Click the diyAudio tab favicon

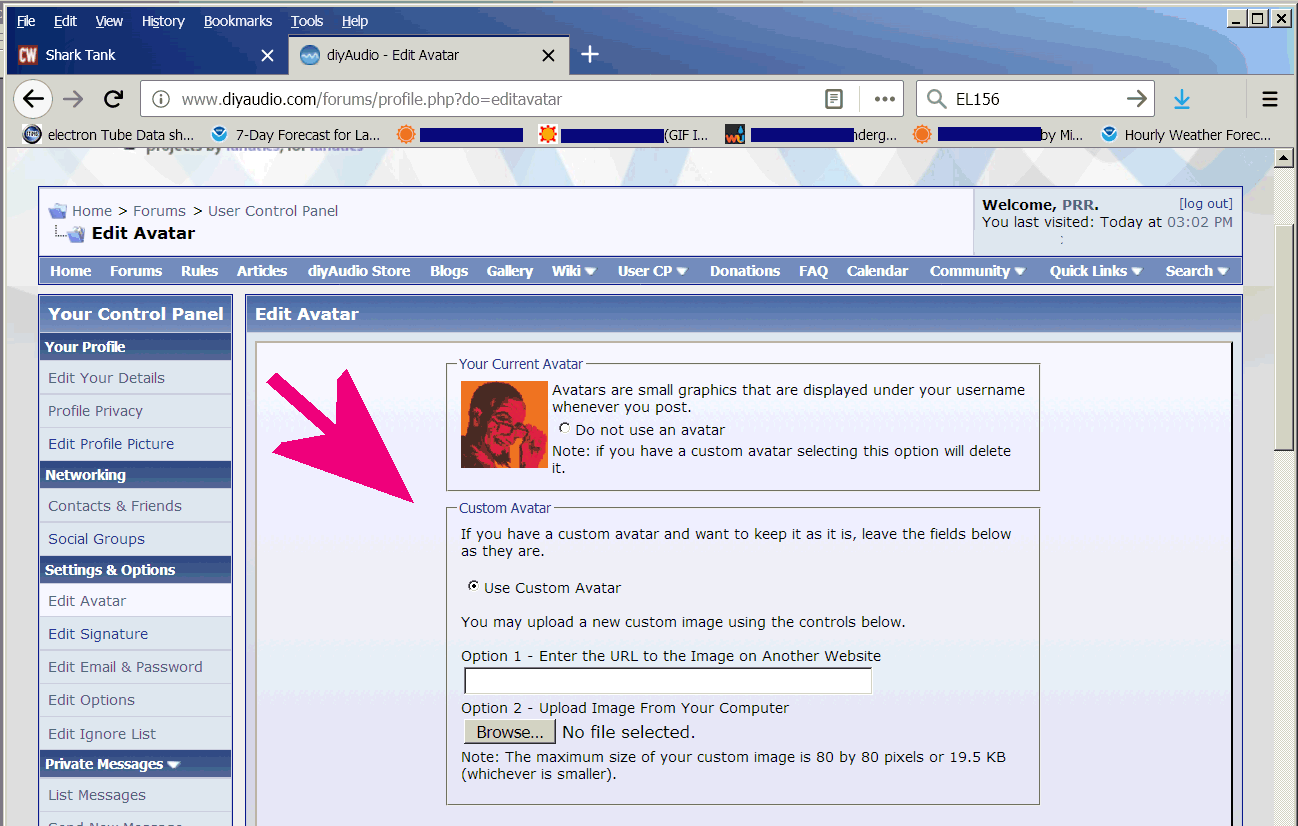310,55
